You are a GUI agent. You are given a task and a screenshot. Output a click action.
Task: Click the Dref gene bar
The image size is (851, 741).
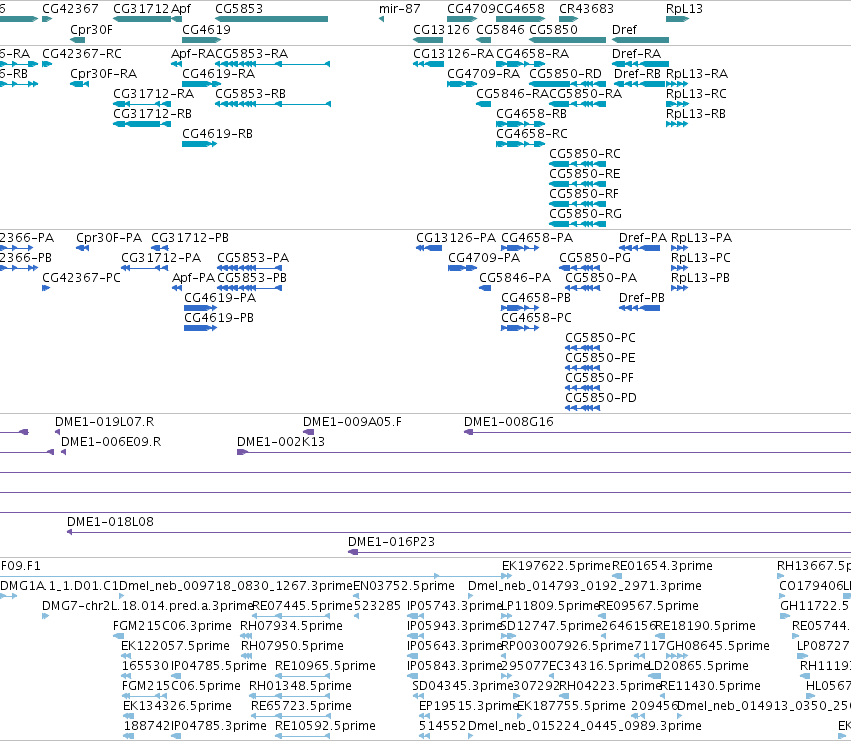640,40
